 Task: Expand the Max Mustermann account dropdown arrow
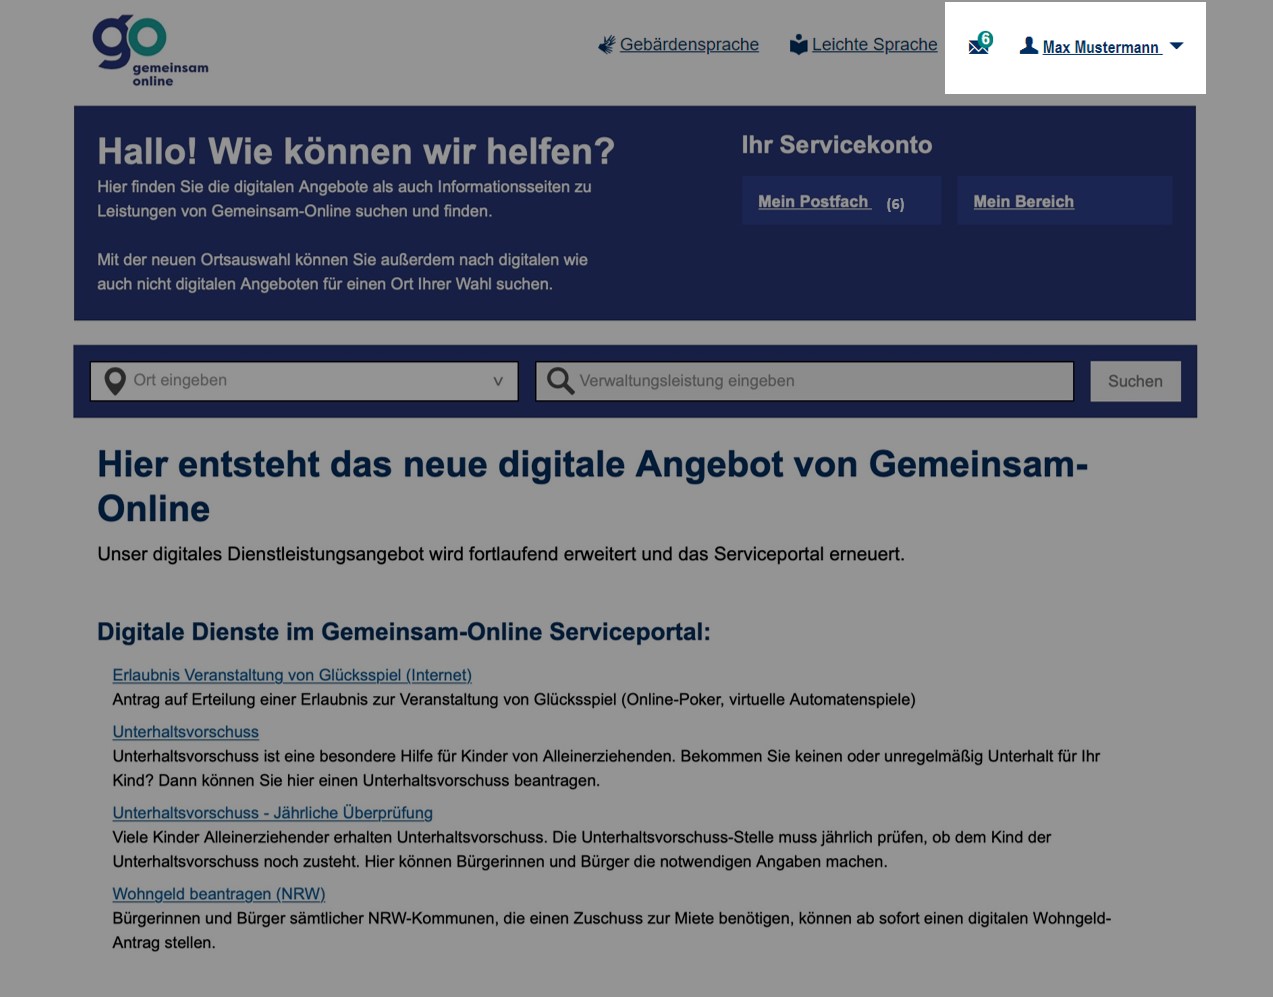1177,46
